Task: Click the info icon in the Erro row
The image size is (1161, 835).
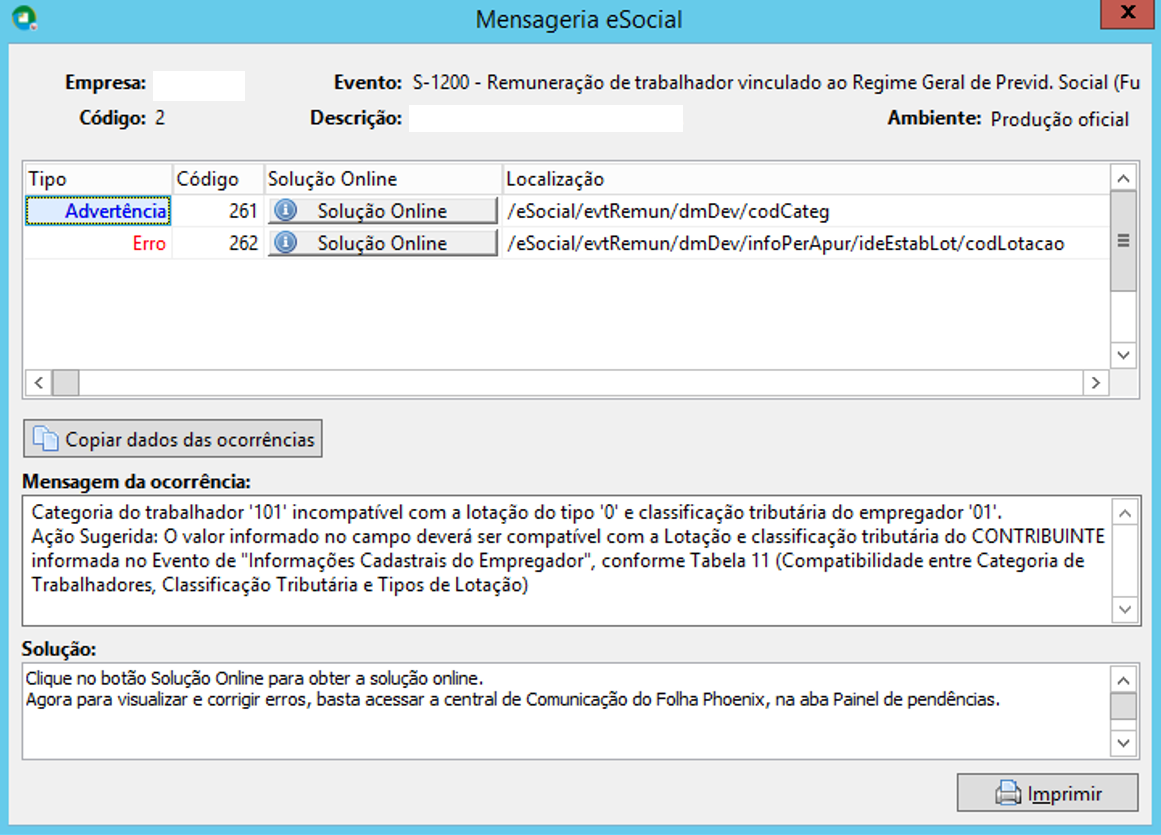Action: tap(285, 243)
